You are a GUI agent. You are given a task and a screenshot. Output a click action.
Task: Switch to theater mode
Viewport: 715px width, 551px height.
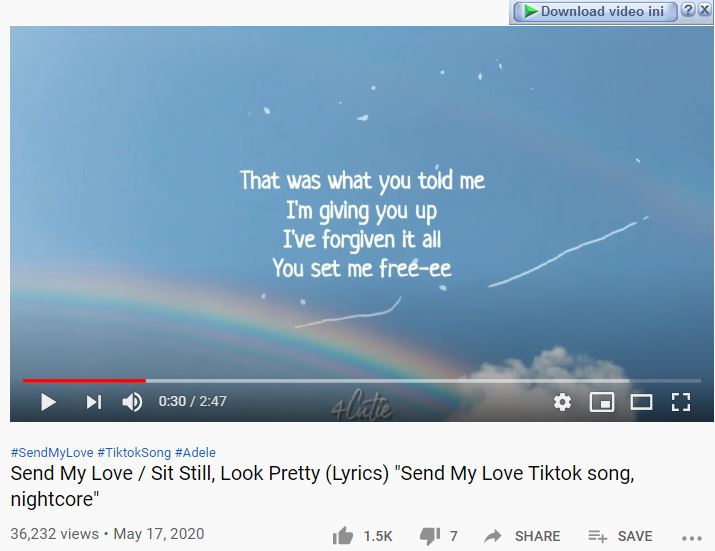pyautogui.click(x=641, y=402)
